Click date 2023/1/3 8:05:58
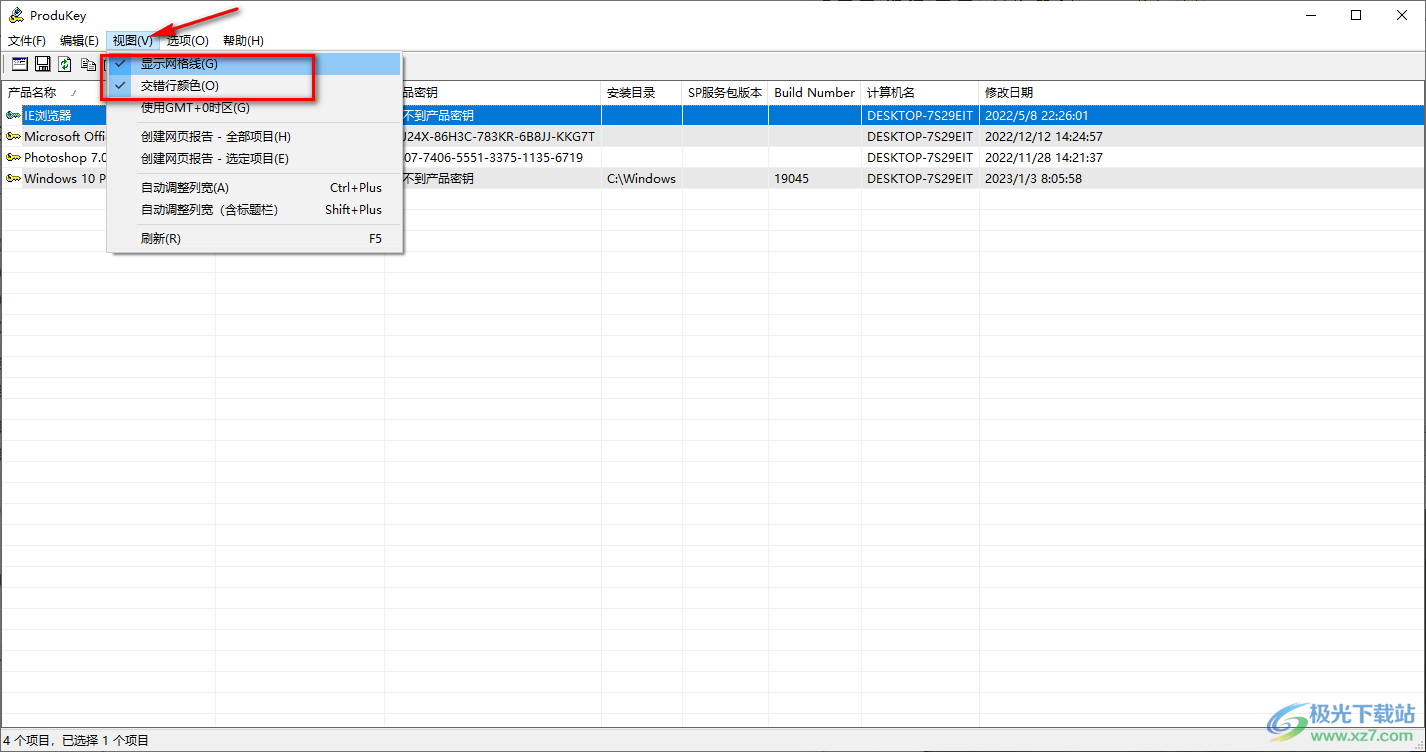The height and width of the screenshot is (752, 1426). coord(1033,178)
